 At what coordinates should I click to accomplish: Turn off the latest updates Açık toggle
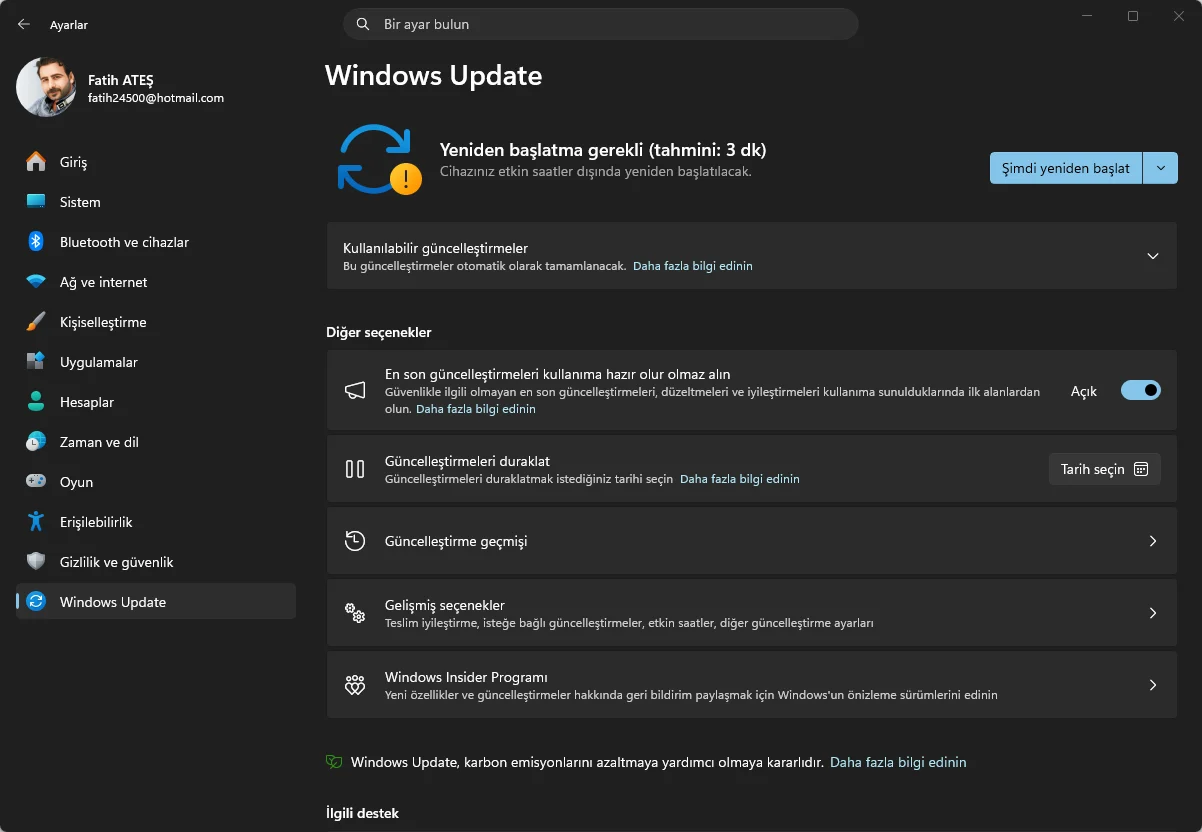coord(1141,390)
